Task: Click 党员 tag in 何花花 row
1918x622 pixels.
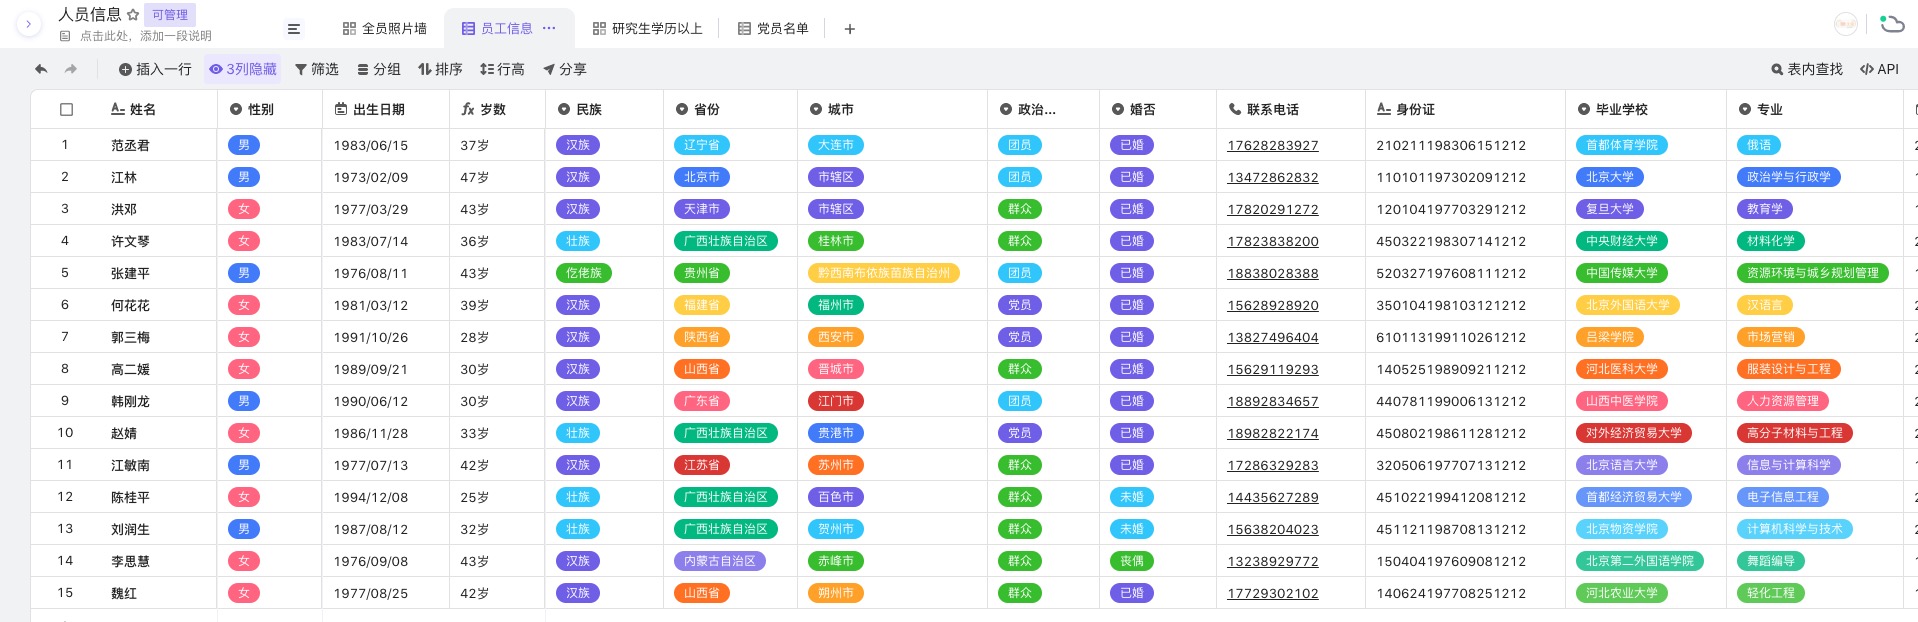Action: 1020,305
